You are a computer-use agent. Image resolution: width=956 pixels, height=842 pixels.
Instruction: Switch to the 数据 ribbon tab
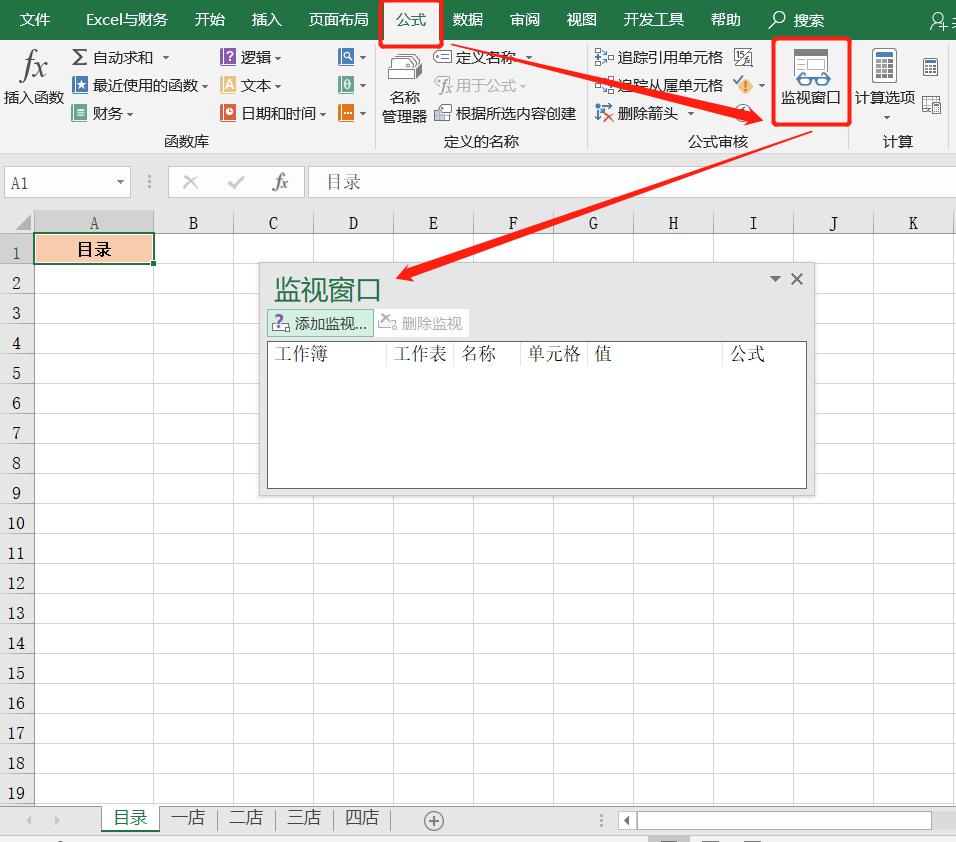point(467,18)
